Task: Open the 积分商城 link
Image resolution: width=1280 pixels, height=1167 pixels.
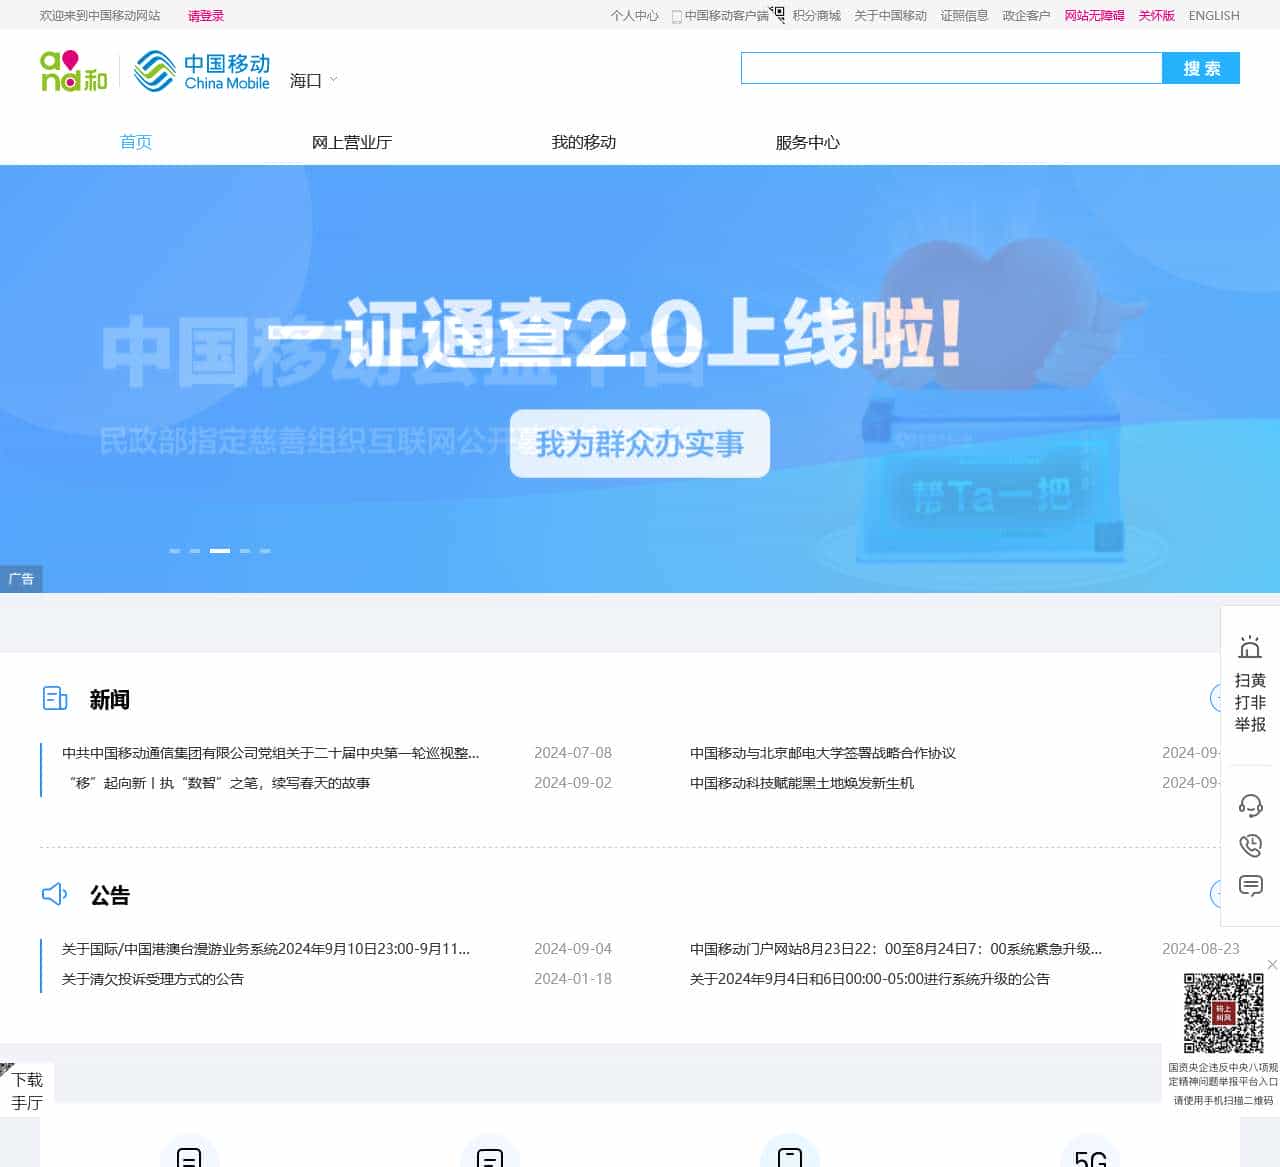Action: (817, 16)
